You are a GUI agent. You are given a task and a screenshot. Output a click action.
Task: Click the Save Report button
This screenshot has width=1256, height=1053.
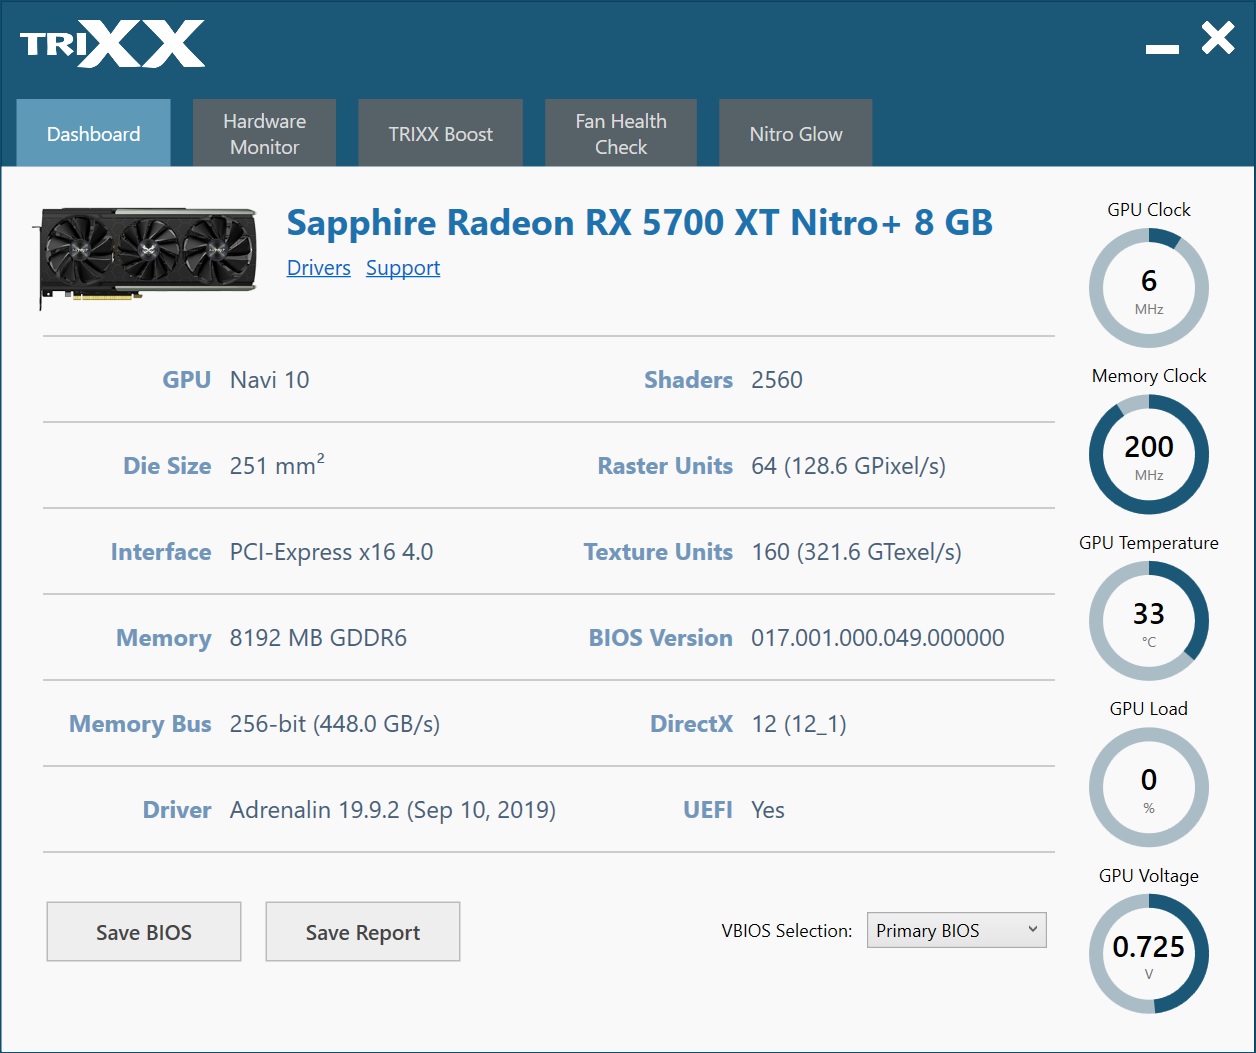[x=363, y=932]
